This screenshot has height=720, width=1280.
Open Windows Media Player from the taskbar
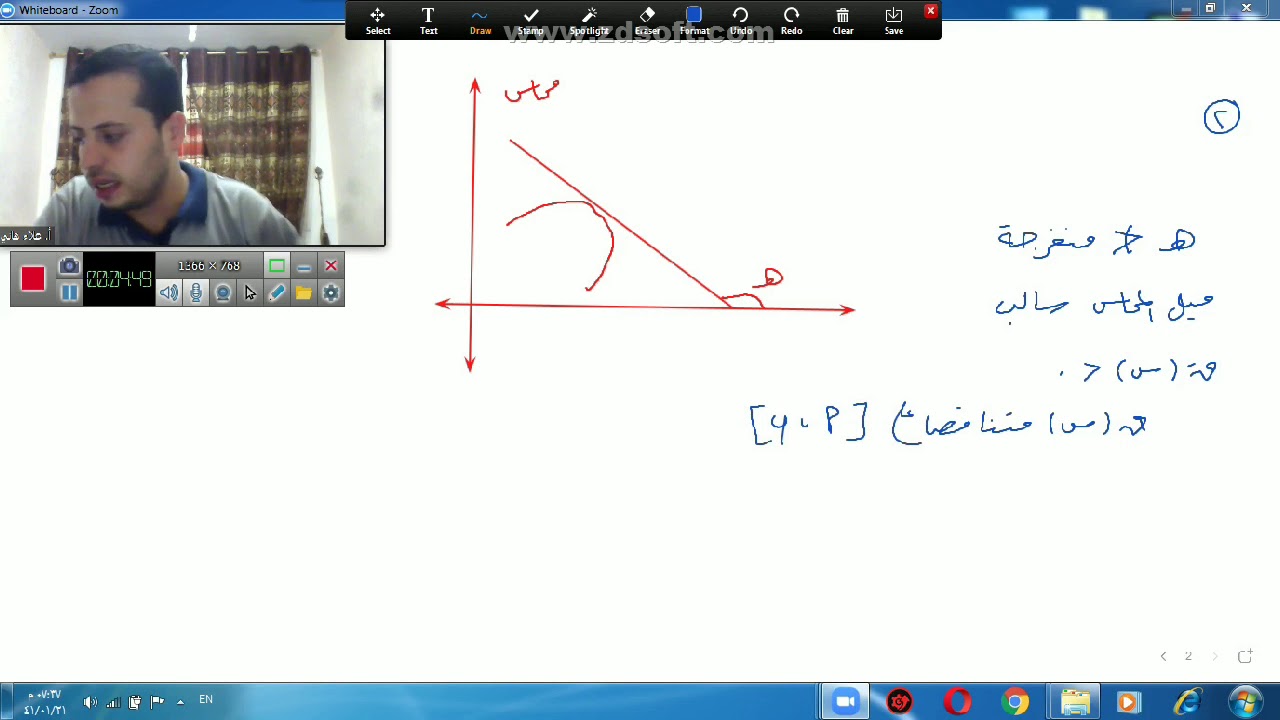point(1129,702)
